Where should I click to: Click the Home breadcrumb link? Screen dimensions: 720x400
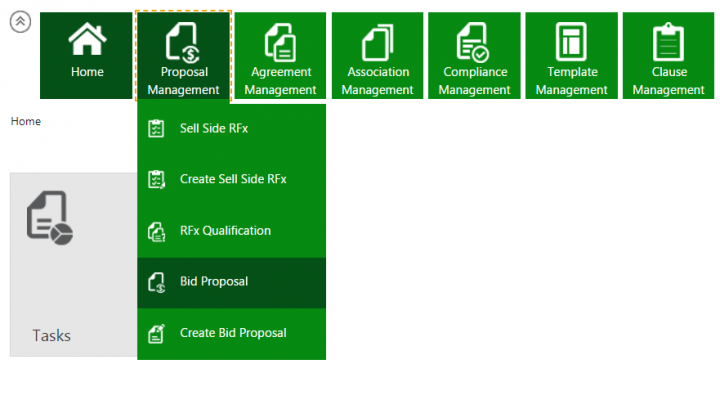click(x=26, y=121)
